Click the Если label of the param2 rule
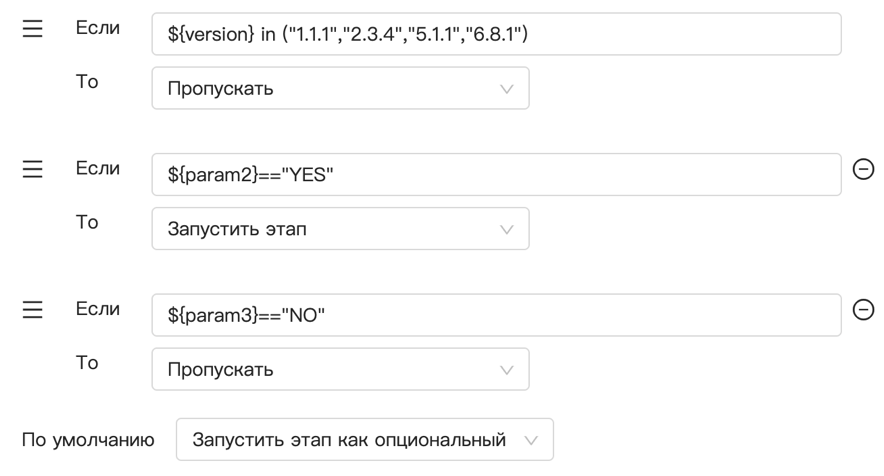 point(98,169)
